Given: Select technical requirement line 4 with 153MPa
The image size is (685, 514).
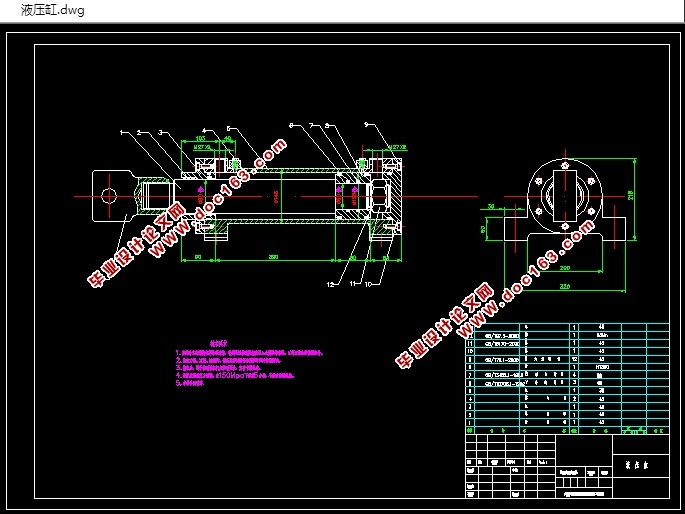Looking at the screenshot, I should 235,375.
